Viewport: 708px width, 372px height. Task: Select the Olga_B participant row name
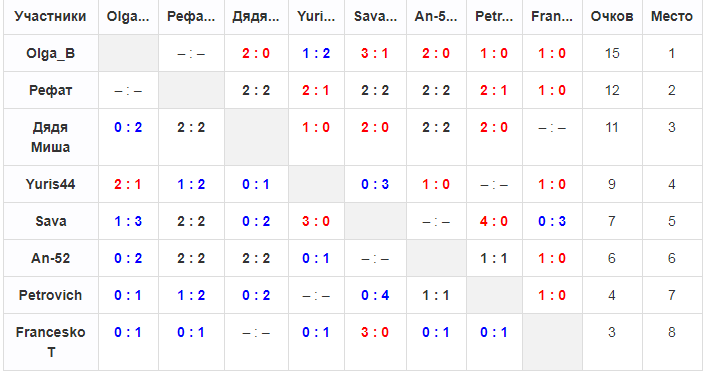coord(50,53)
